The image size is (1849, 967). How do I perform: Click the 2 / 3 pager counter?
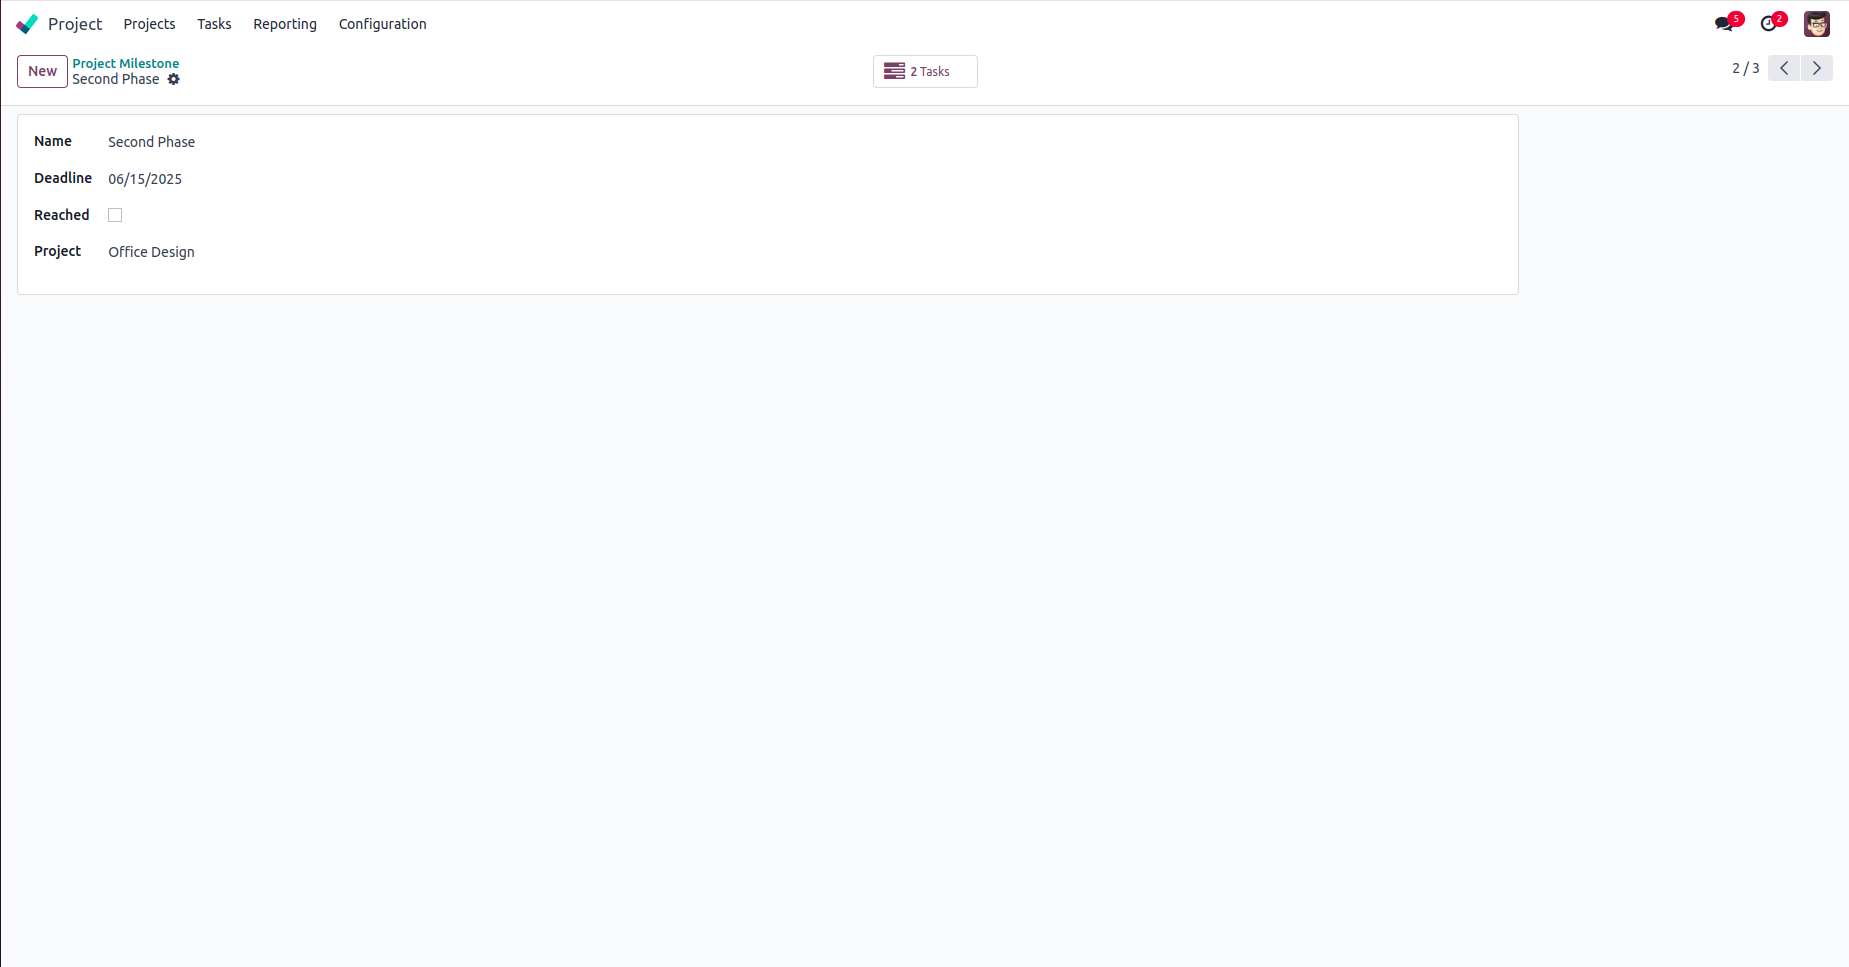1746,68
